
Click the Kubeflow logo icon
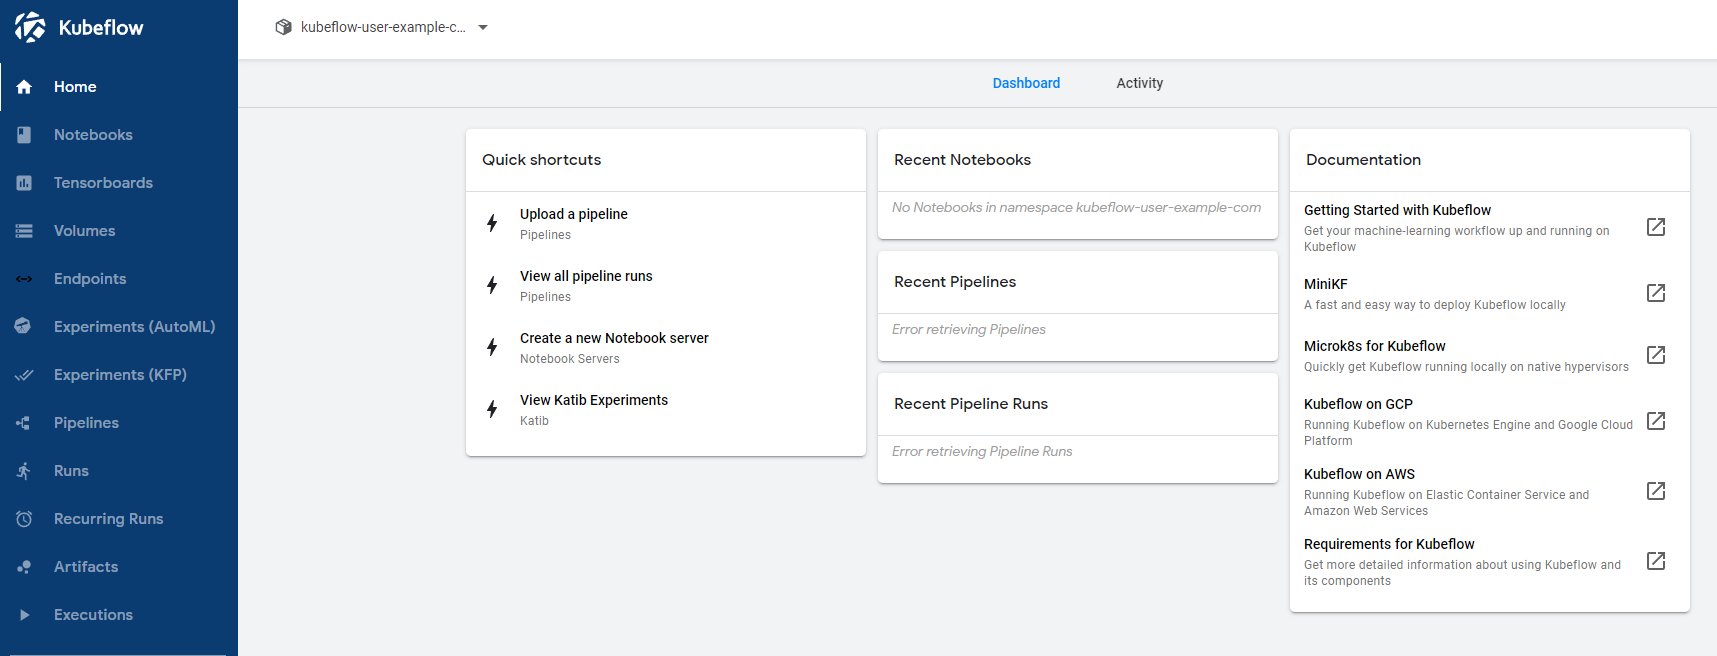[30, 27]
